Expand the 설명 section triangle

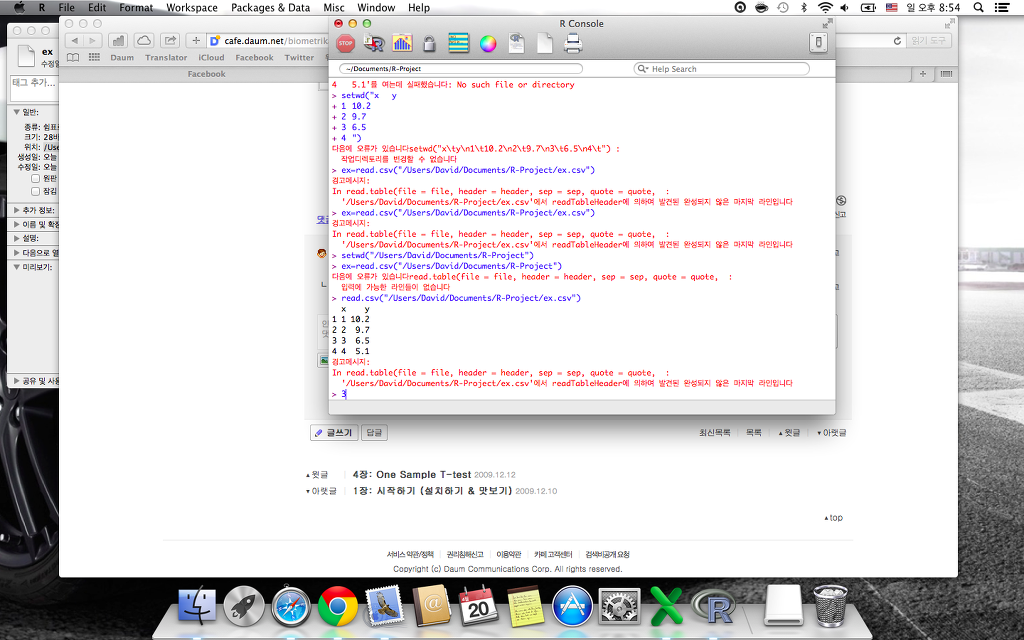coord(16,238)
